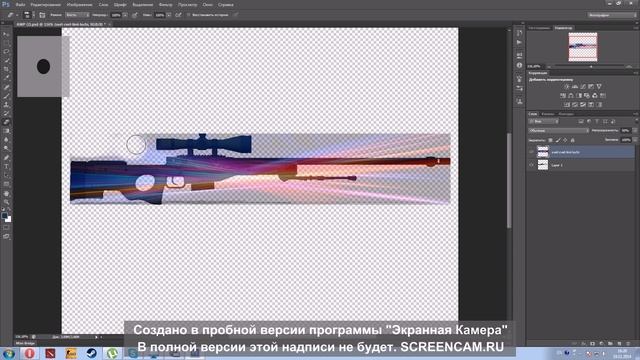The height and width of the screenshot is (360, 640).
Task: Toggle visibility of the selected top layer
Action: coord(531,152)
